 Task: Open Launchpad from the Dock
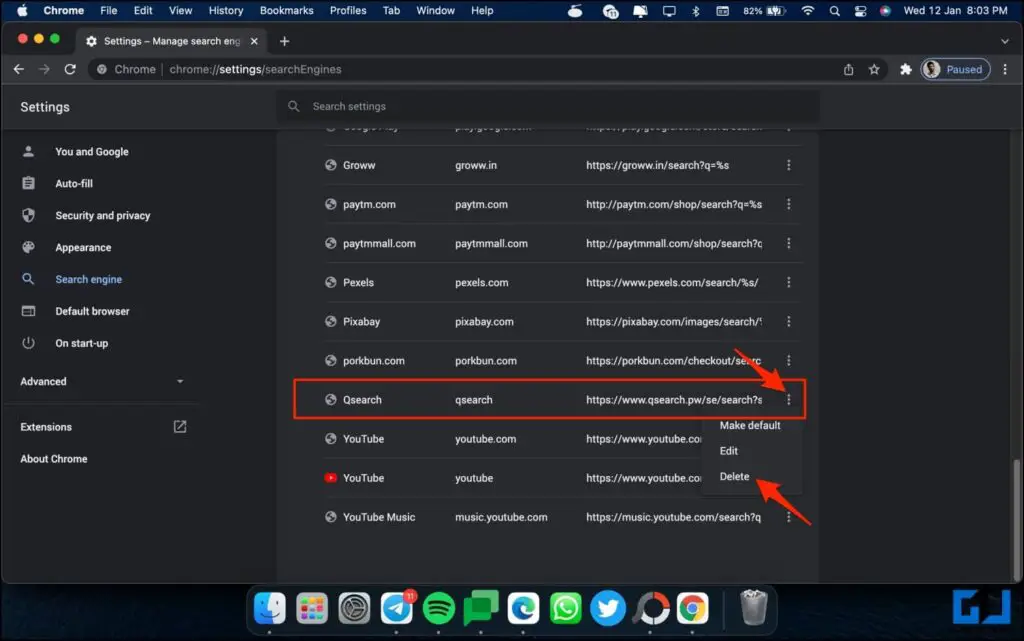312,608
